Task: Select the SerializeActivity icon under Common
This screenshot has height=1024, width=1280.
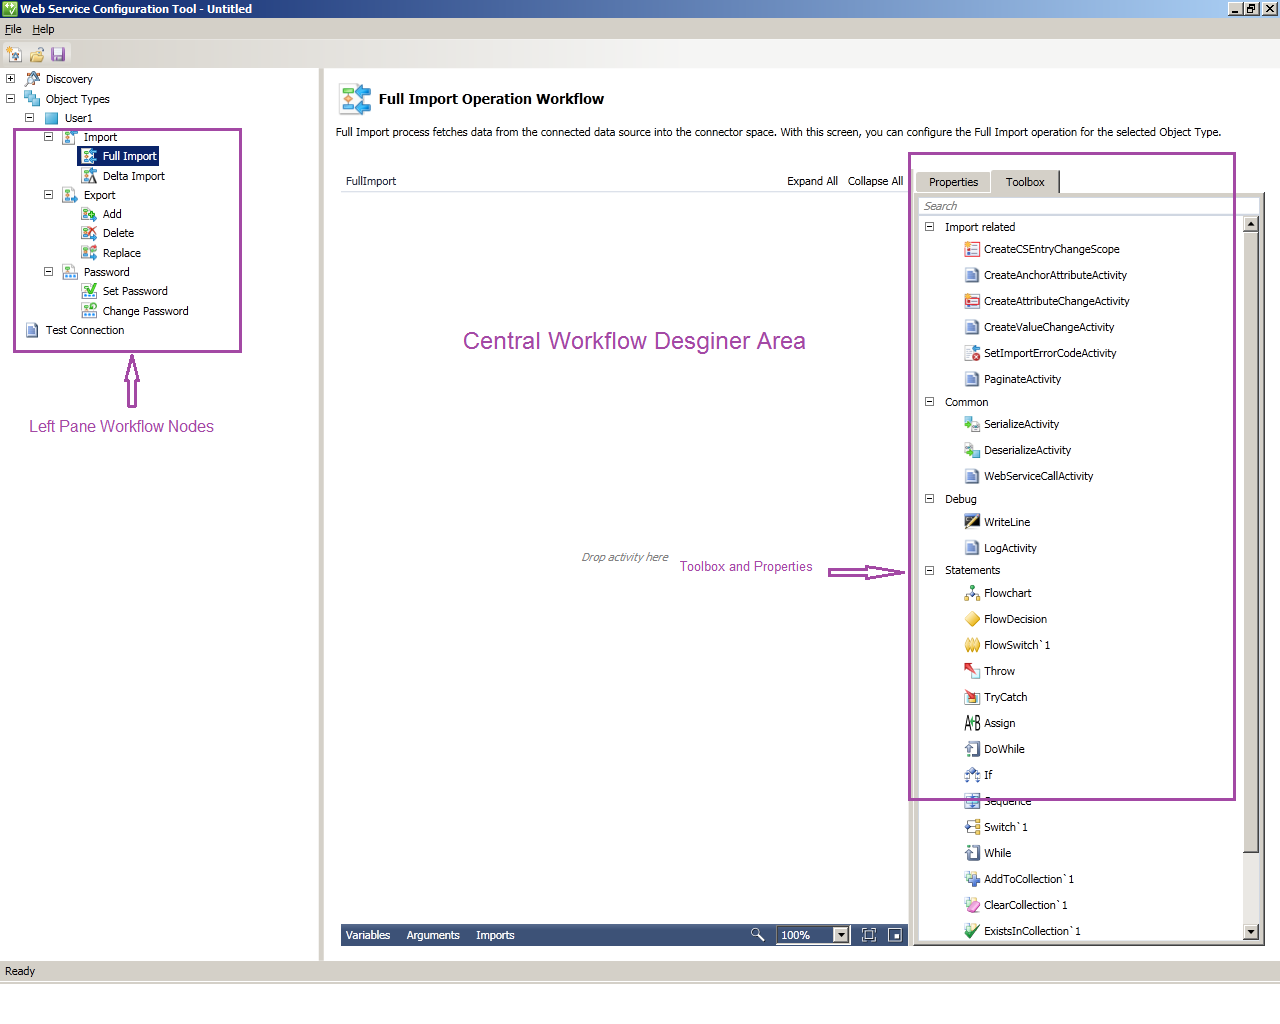Action: pyautogui.click(x=970, y=423)
